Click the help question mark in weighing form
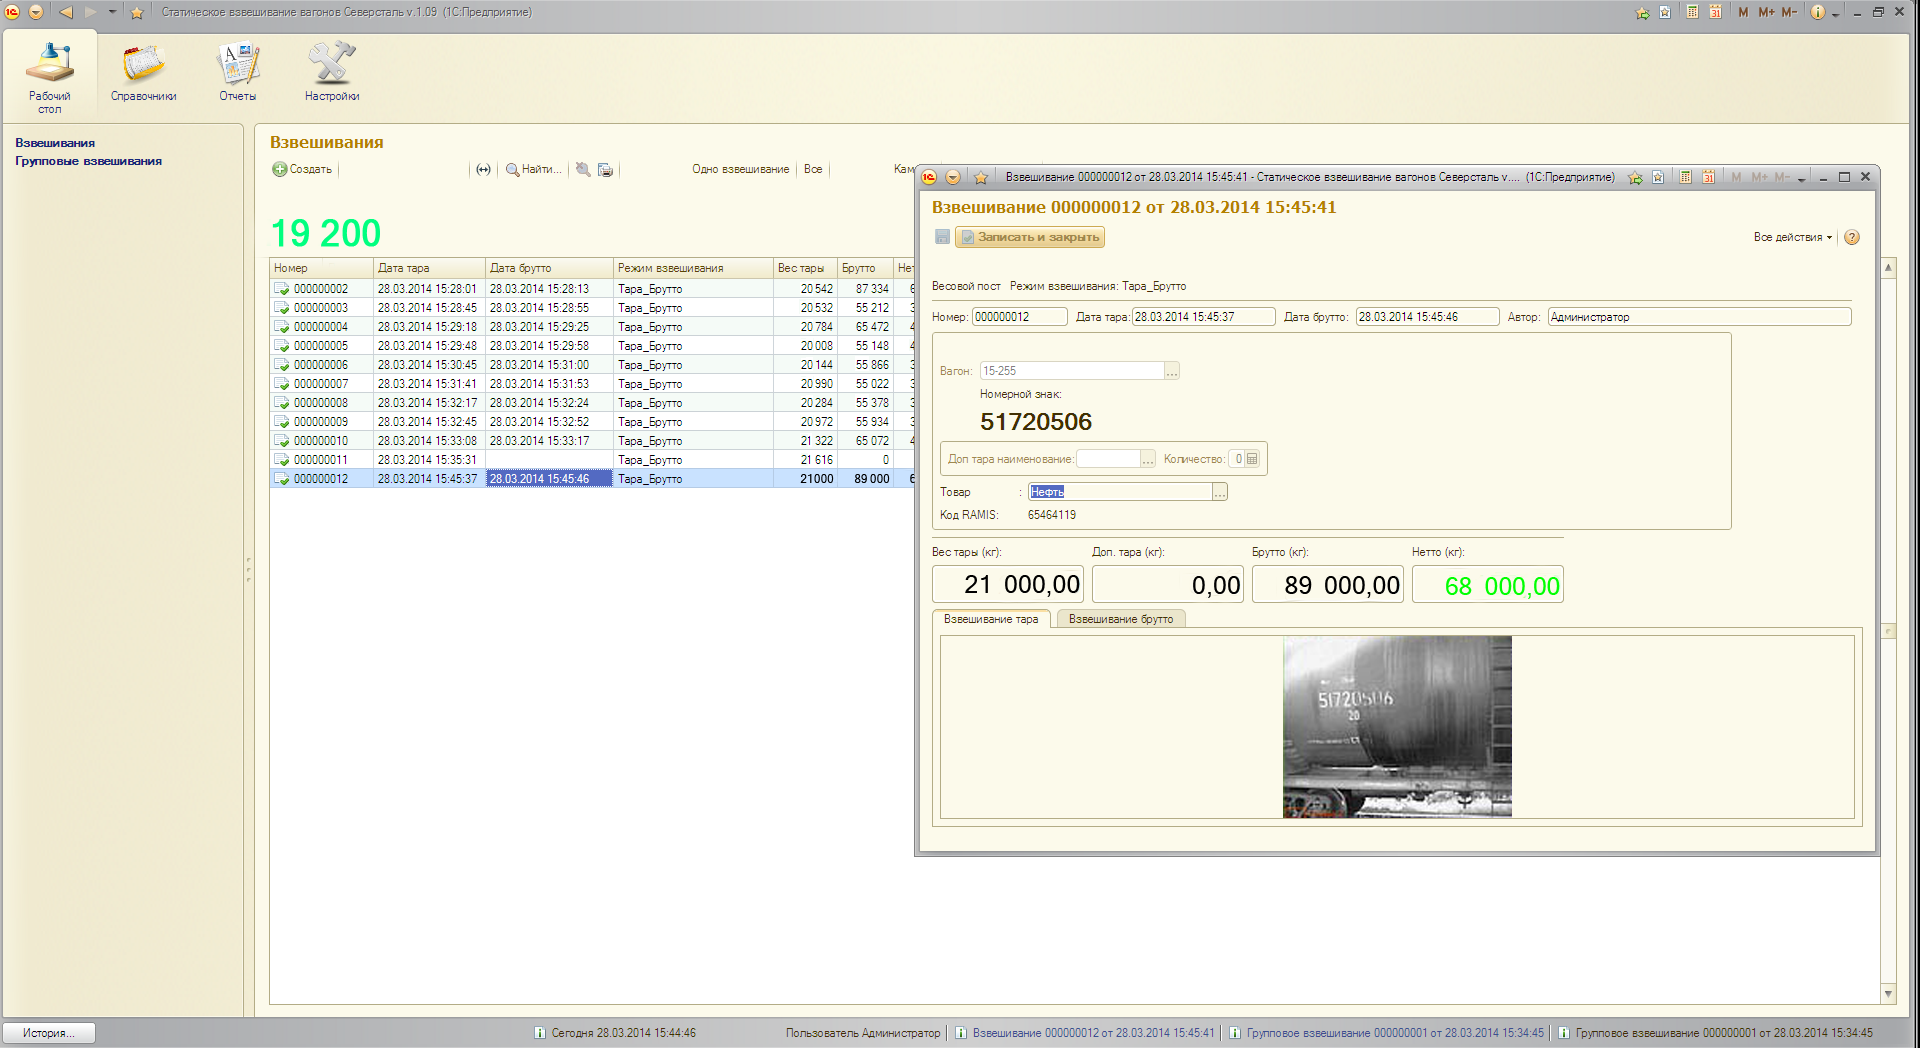 pos(1852,238)
